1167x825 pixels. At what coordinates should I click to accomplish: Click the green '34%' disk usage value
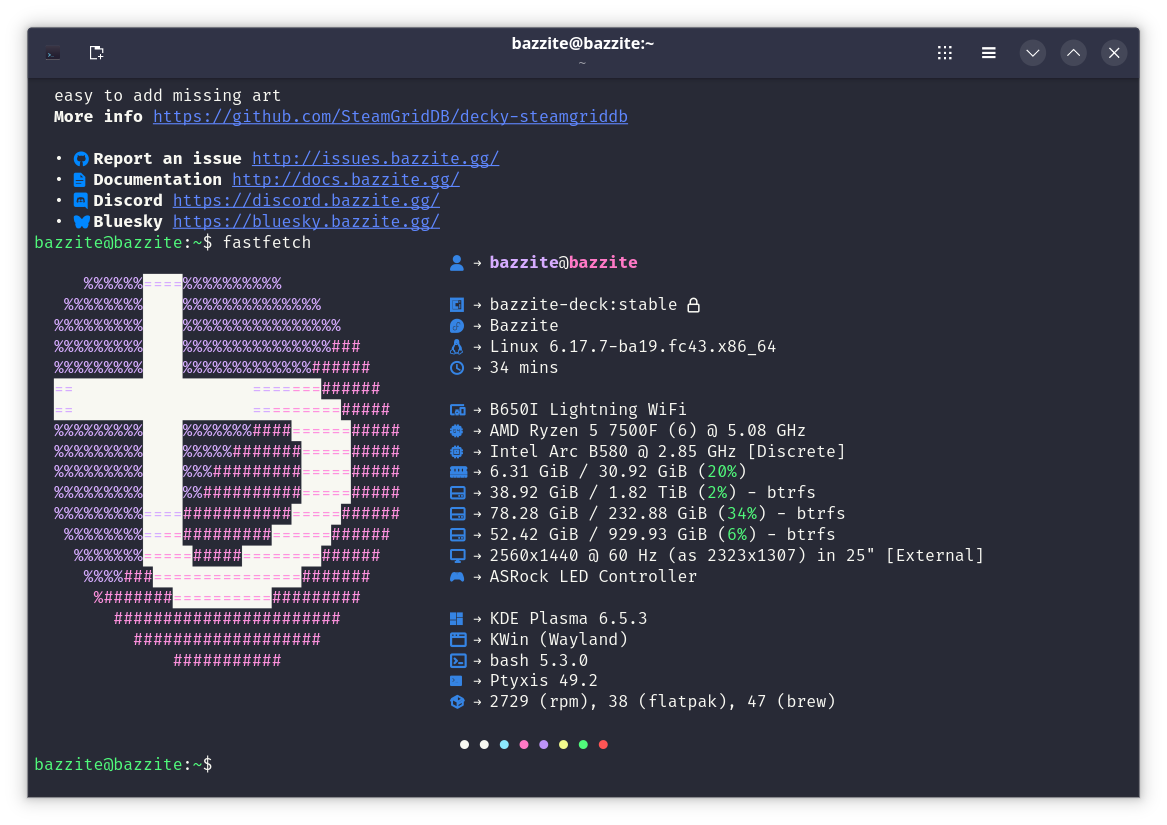click(742, 514)
